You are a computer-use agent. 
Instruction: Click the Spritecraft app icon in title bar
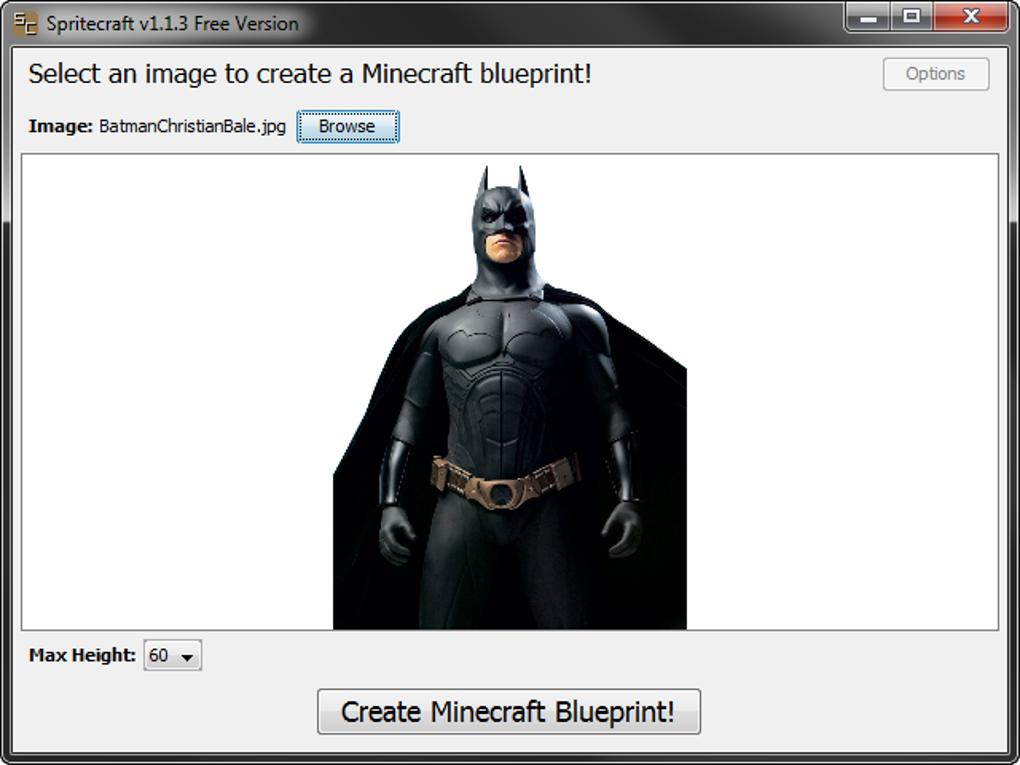(x=25, y=24)
